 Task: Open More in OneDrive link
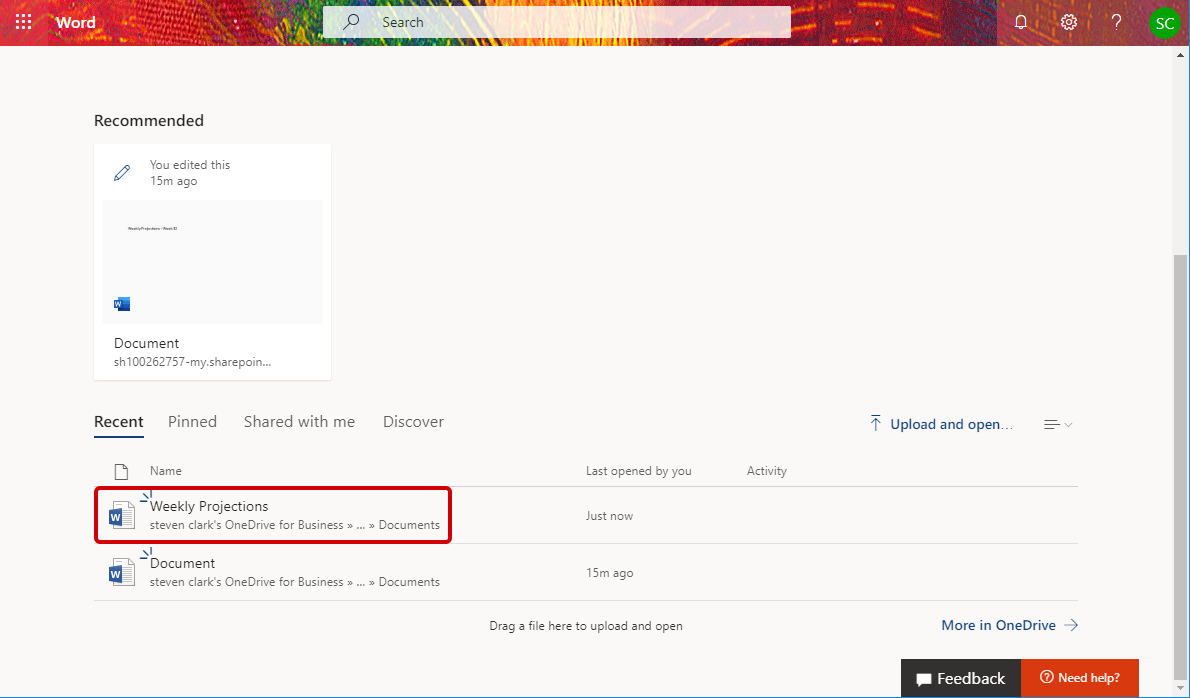pyautogui.click(x=1009, y=625)
